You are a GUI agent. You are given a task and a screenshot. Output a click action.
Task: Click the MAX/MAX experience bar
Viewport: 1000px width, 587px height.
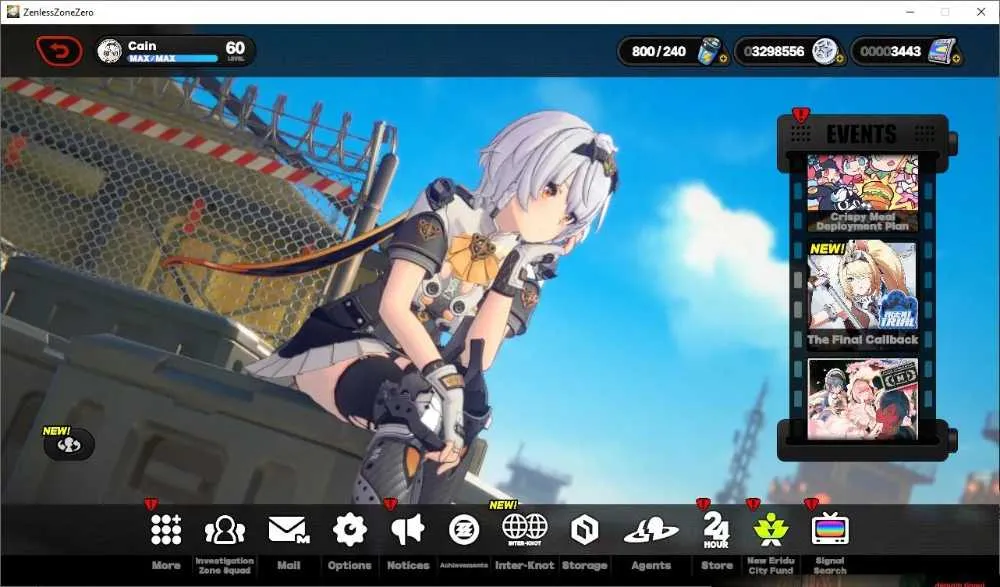(172, 59)
